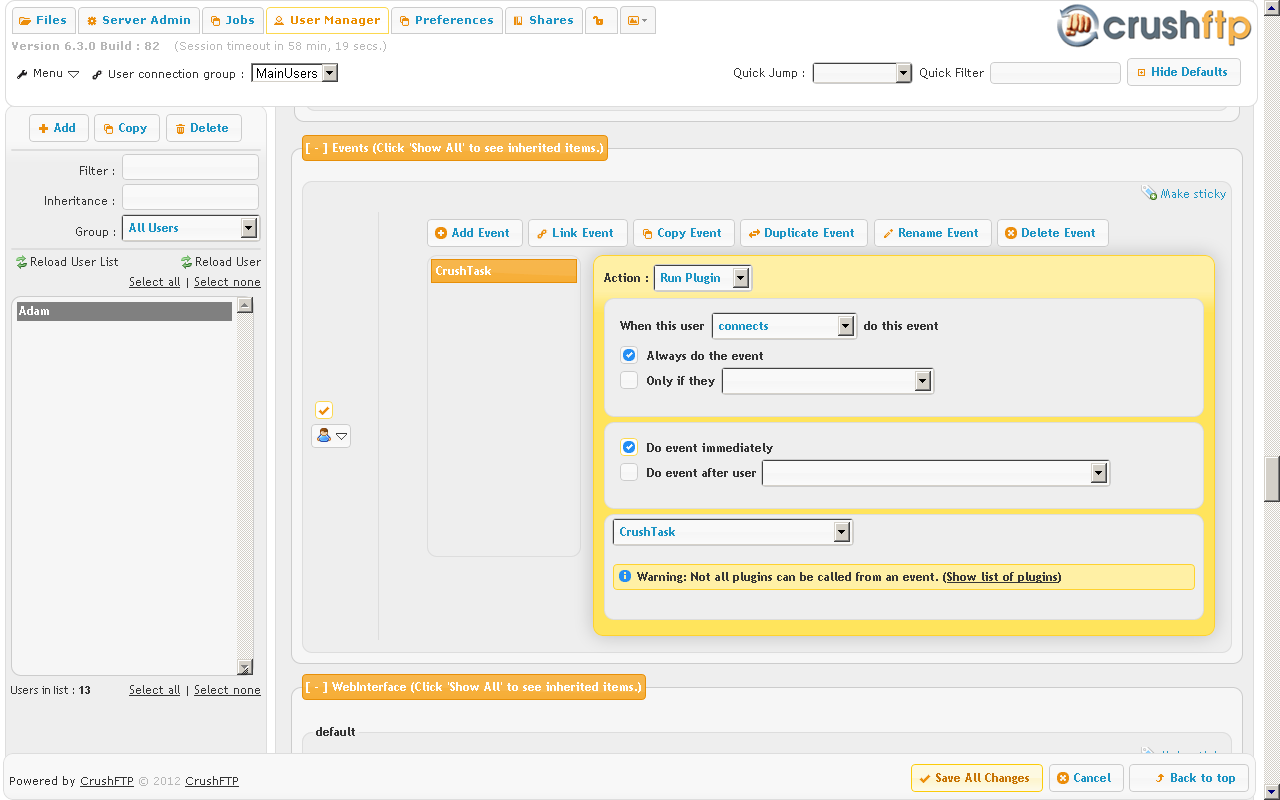Toggle the Do event after user checkbox

(x=629, y=472)
